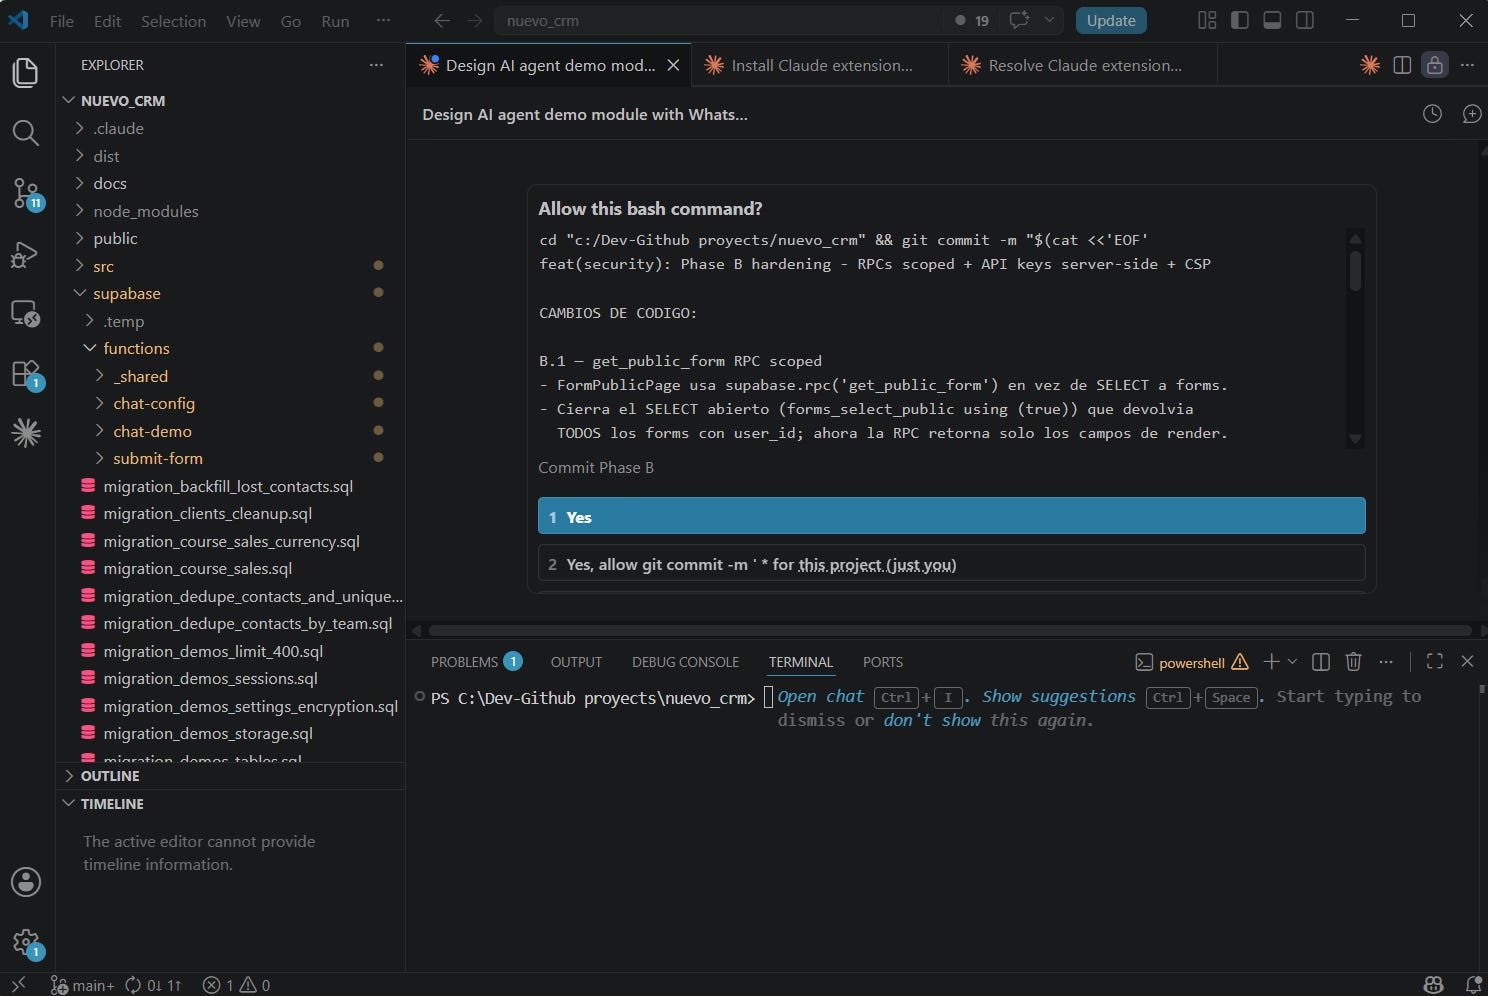Split the terminal
Screen dimensions: 1488x996
1320,662
